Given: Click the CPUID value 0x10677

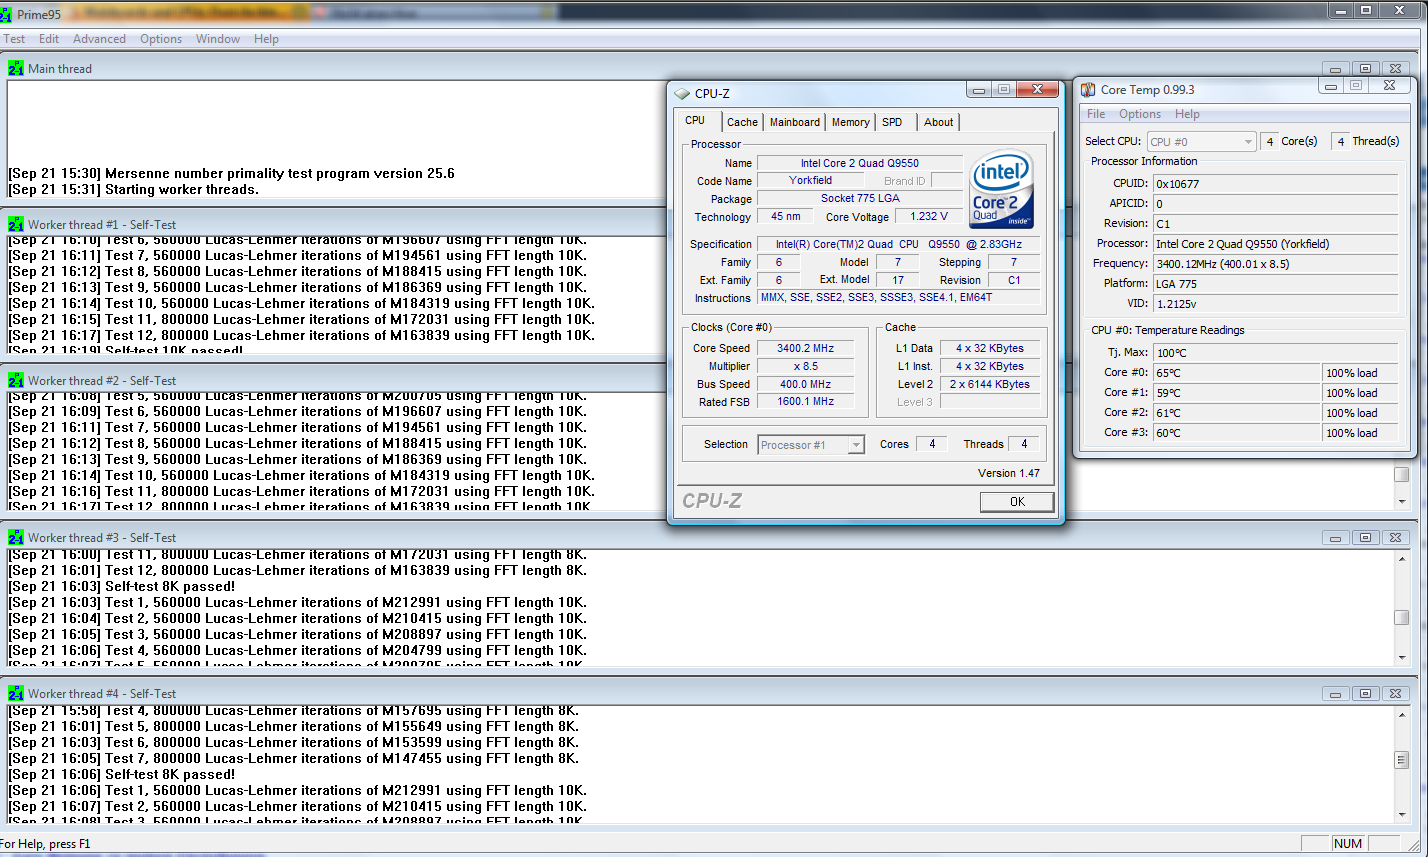Looking at the screenshot, I should pyautogui.click(x=1275, y=184).
